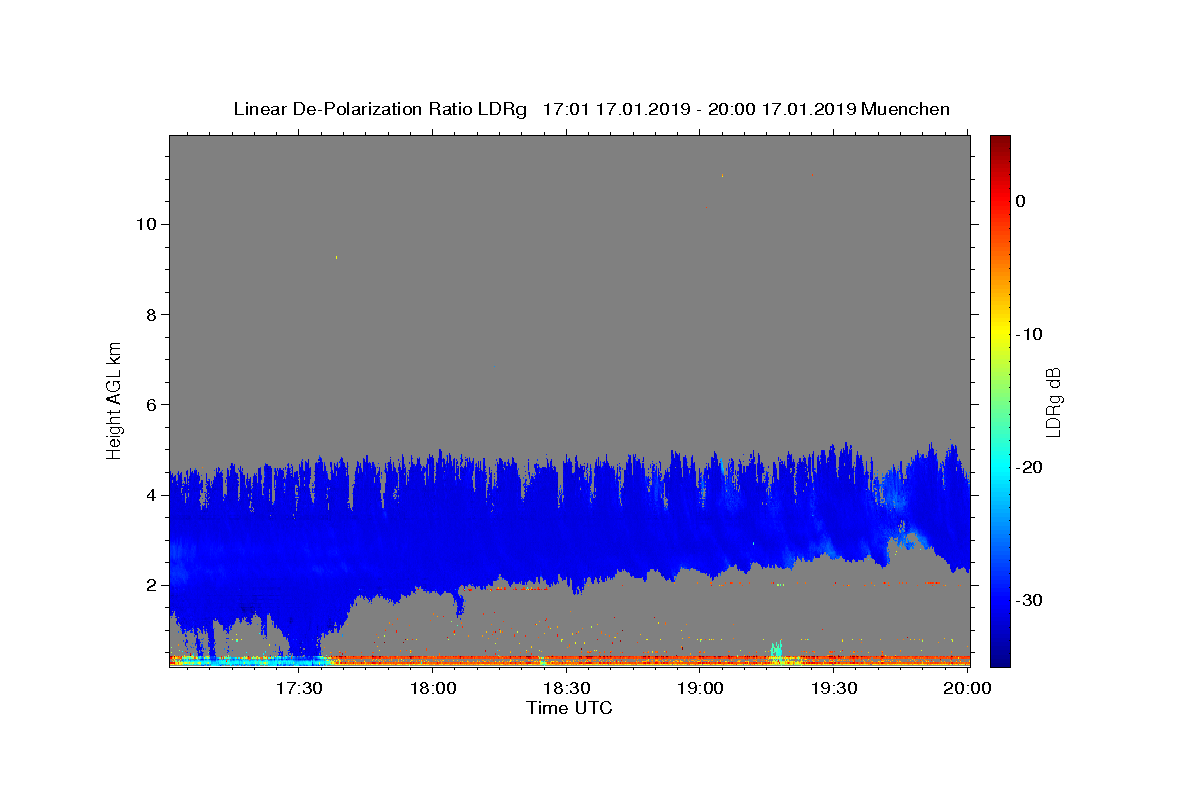The width and height of the screenshot is (1200, 800).
Task: Click the 20:00 time axis label
Action: [x=968, y=688]
